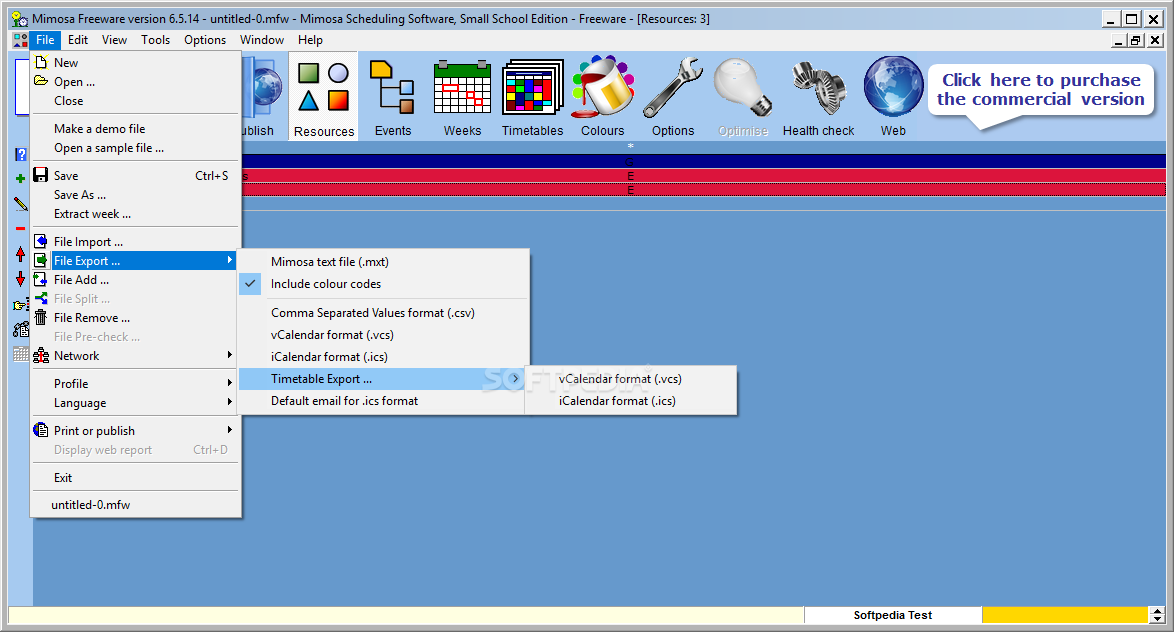This screenshot has width=1174, height=632.
Task: Open the Resources toolbar icon
Action: 323,96
